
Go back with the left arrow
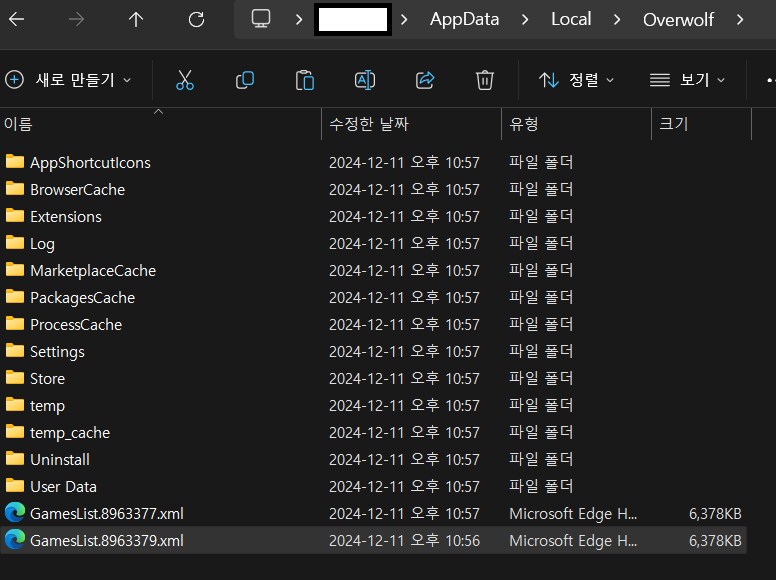pos(16,19)
